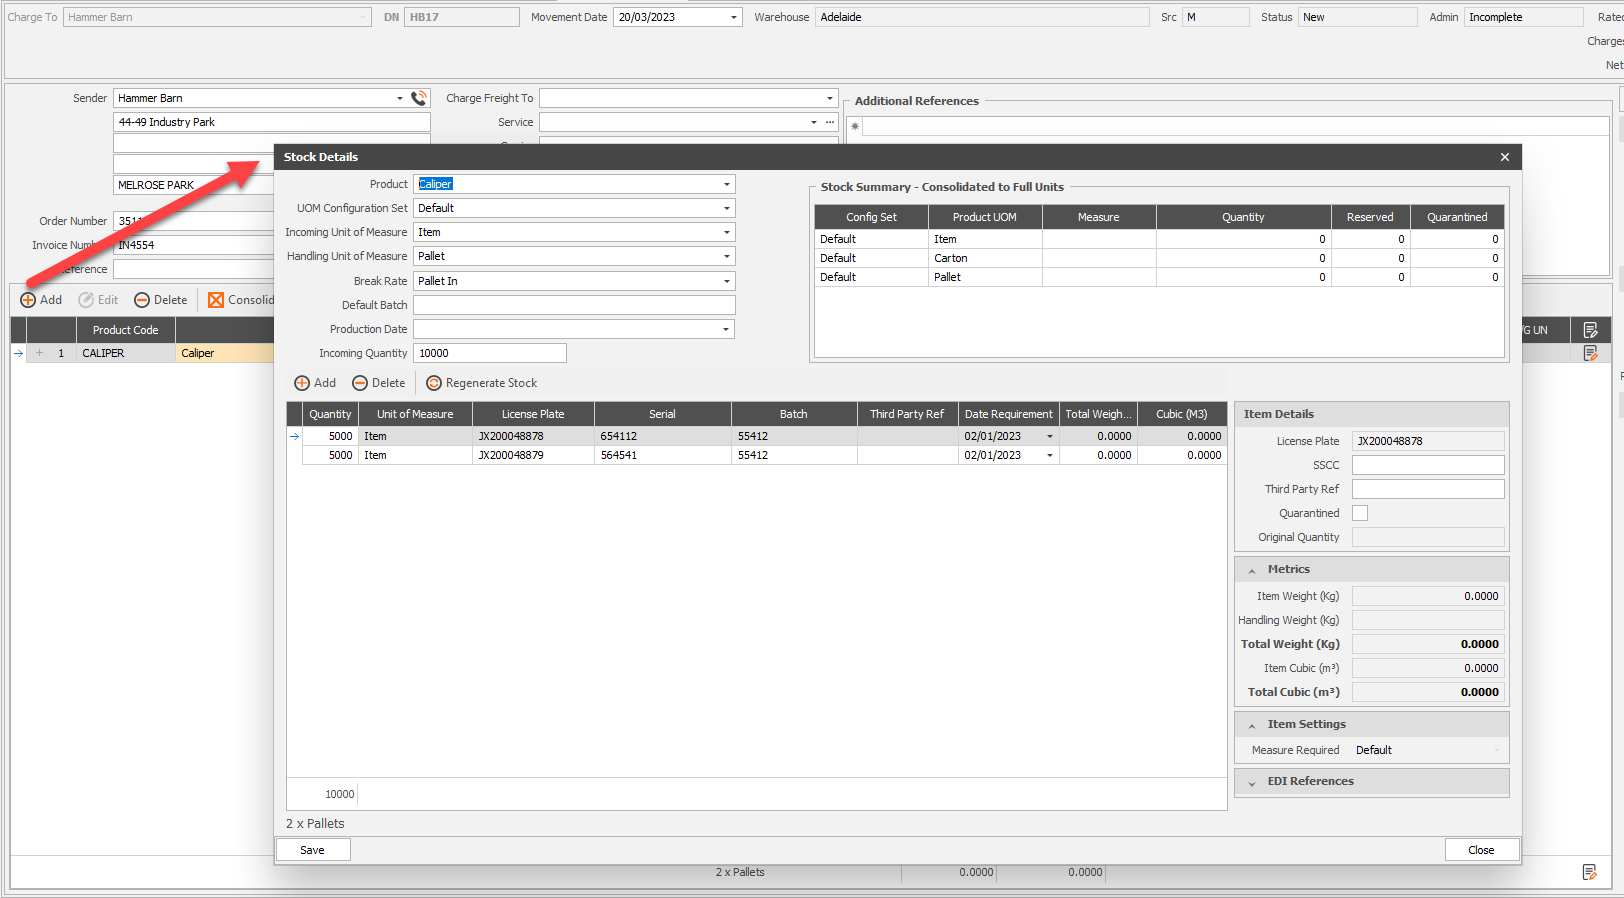Open the Break Rate dropdown
This screenshot has width=1624, height=898.
pos(727,281)
